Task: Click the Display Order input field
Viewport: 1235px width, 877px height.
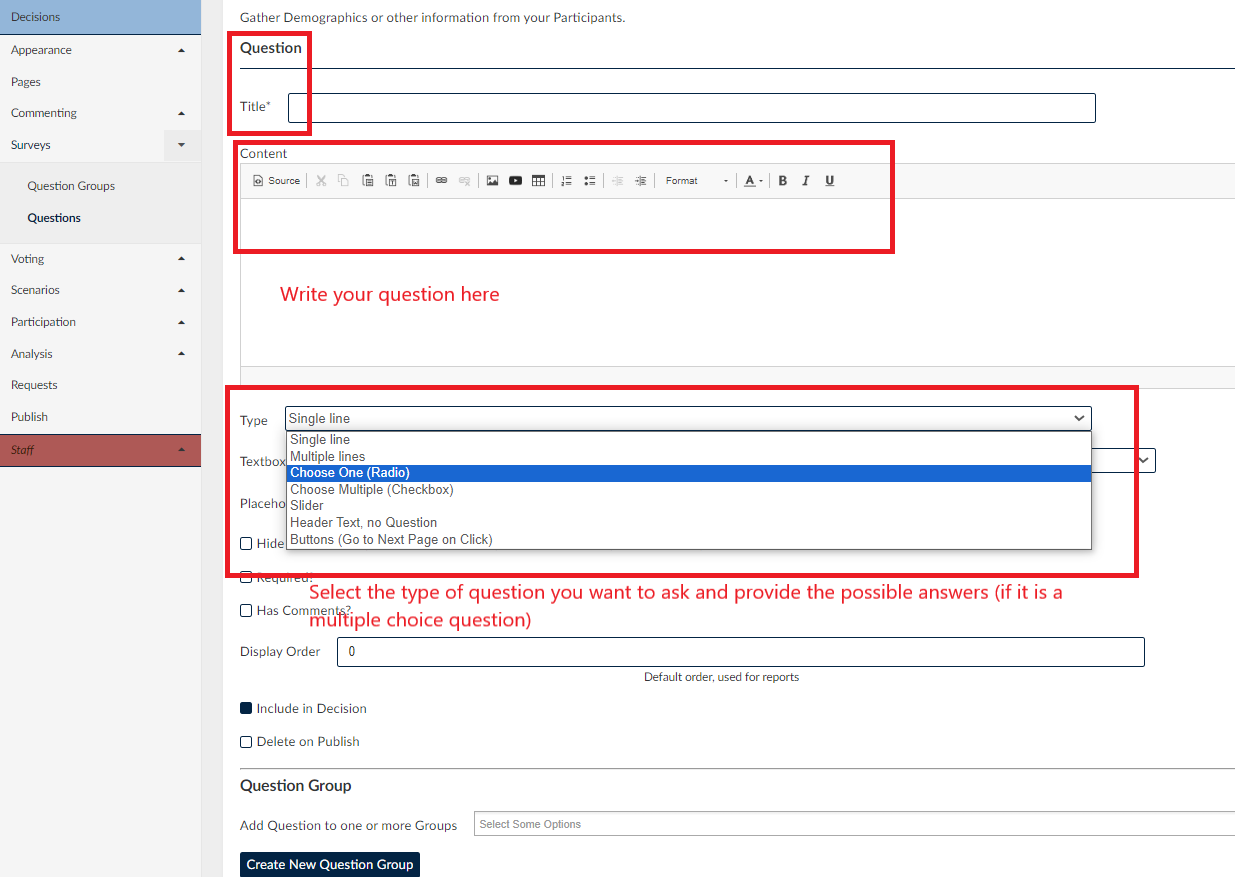Action: click(x=741, y=652)
